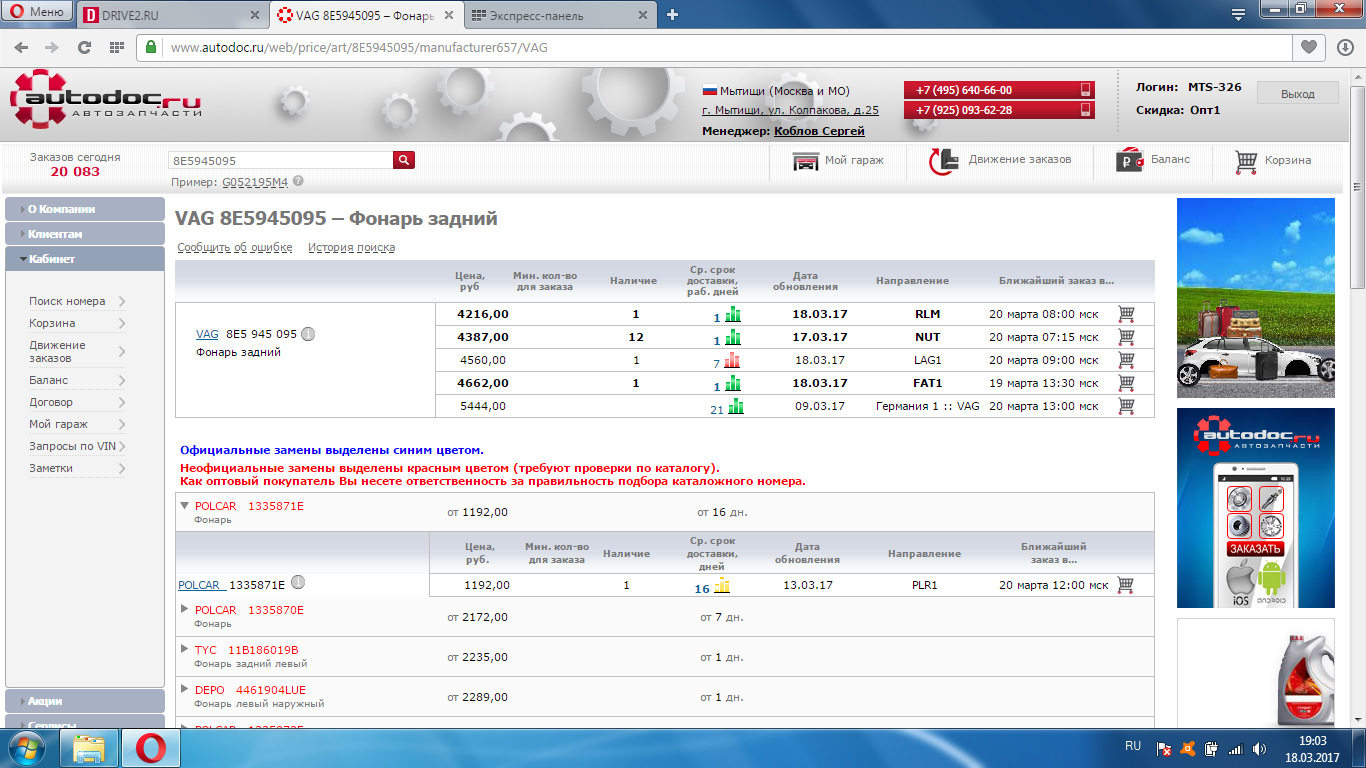This screenshot has width=1366, height=768.
Task: Open История поиска link
Action: (x=351, y=247)
